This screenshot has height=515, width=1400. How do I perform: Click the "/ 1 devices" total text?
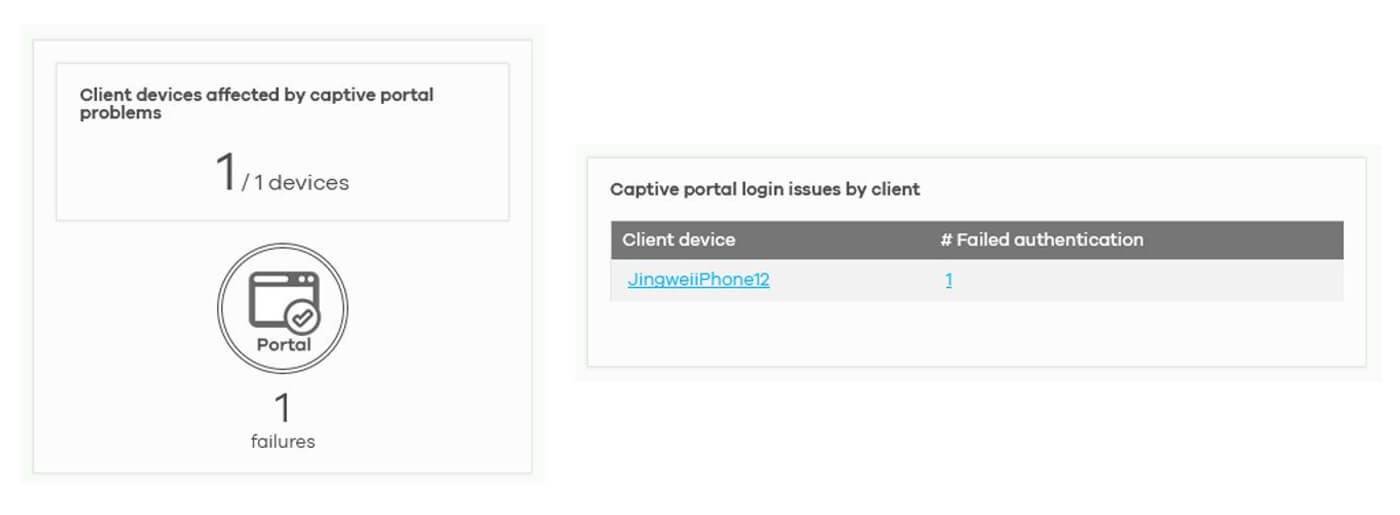296,183
